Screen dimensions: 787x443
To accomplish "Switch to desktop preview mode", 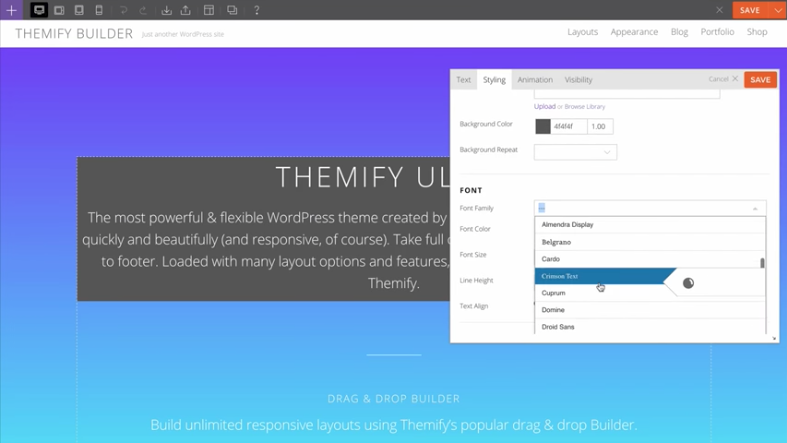I will click(39, 10).
